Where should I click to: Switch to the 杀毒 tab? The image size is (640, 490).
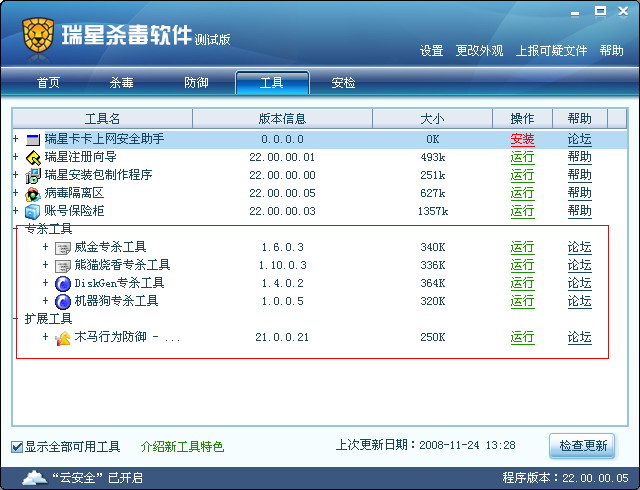pyautogui.click(x=121, y=83)
